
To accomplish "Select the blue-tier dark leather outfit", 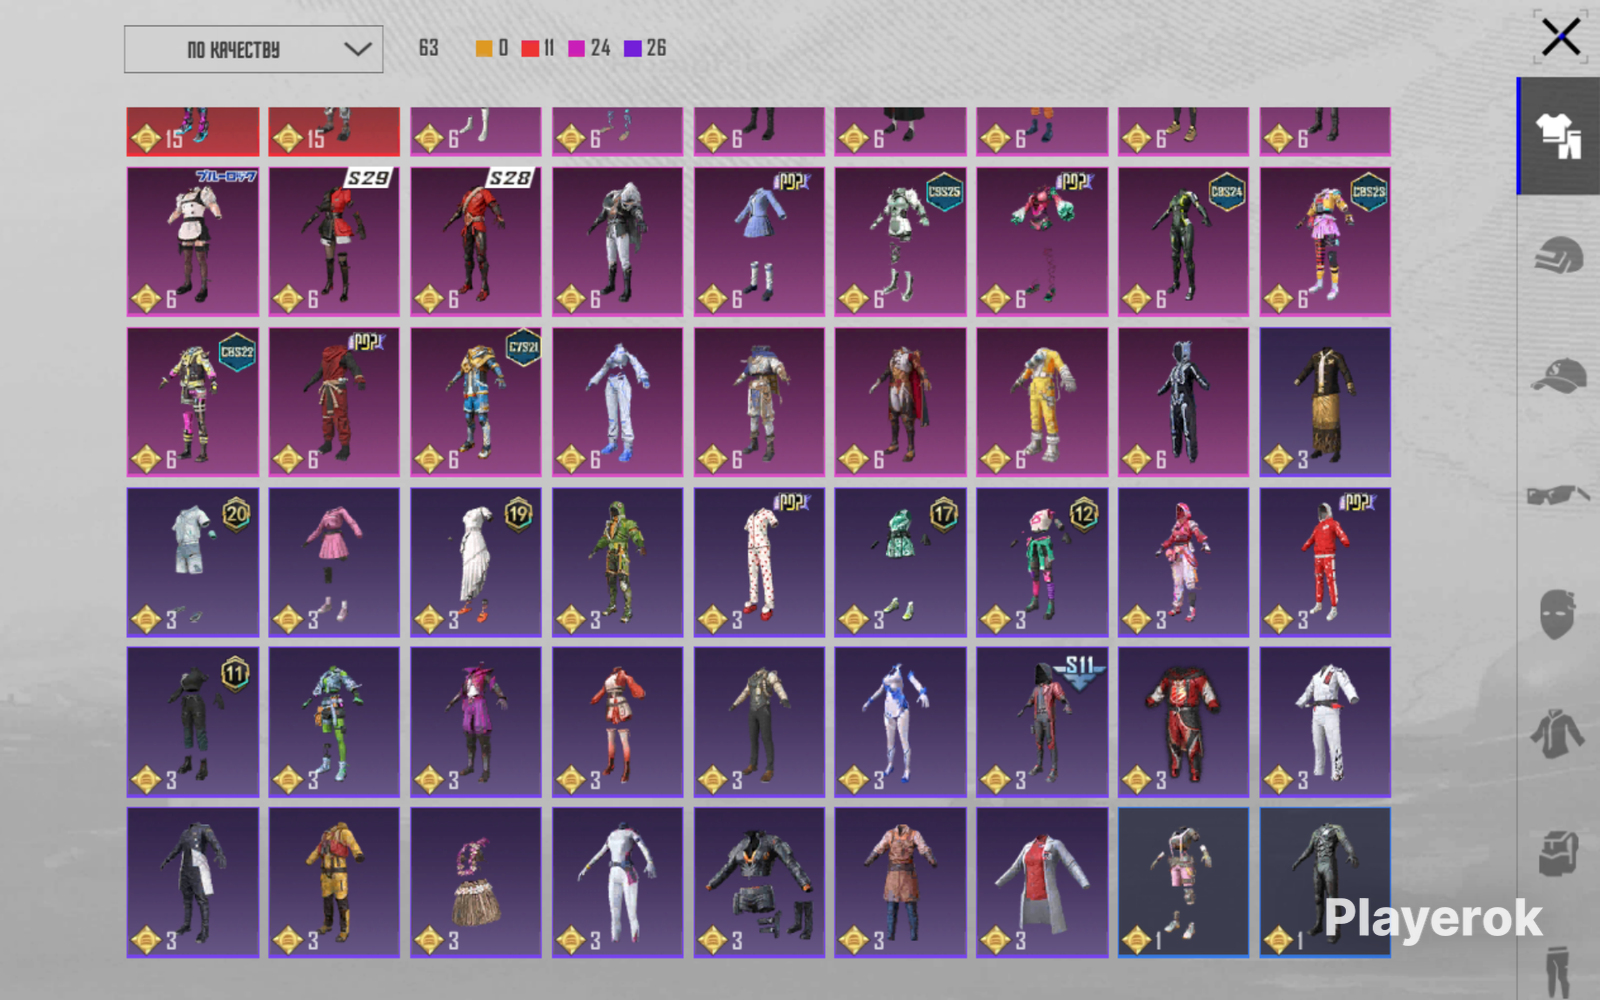I will tap(1325, 883).
